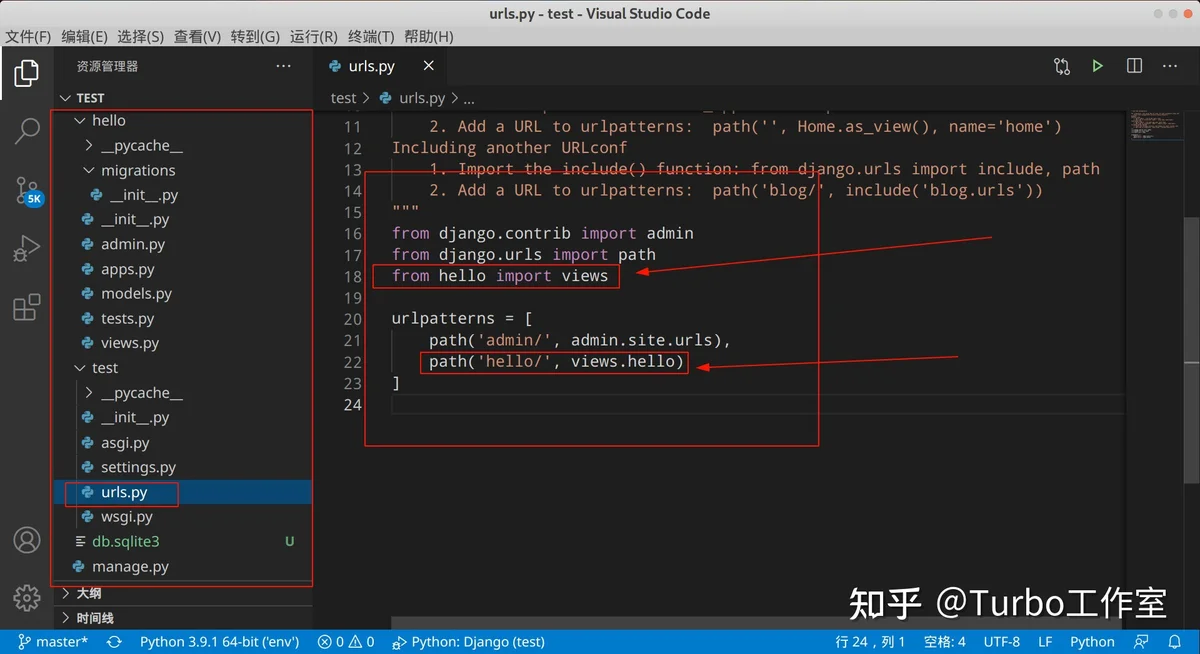Image resolution: width=1200 pixels, height=654 pixels.
Task: Expand the 大纲 outline section
Action: (x=183, y=593)
